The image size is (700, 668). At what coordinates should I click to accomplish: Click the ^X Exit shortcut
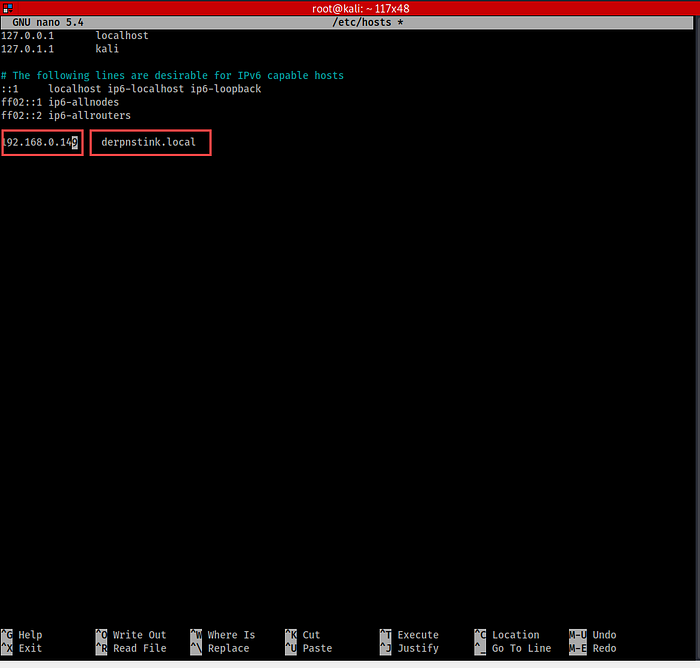click(x=22, y=649)
